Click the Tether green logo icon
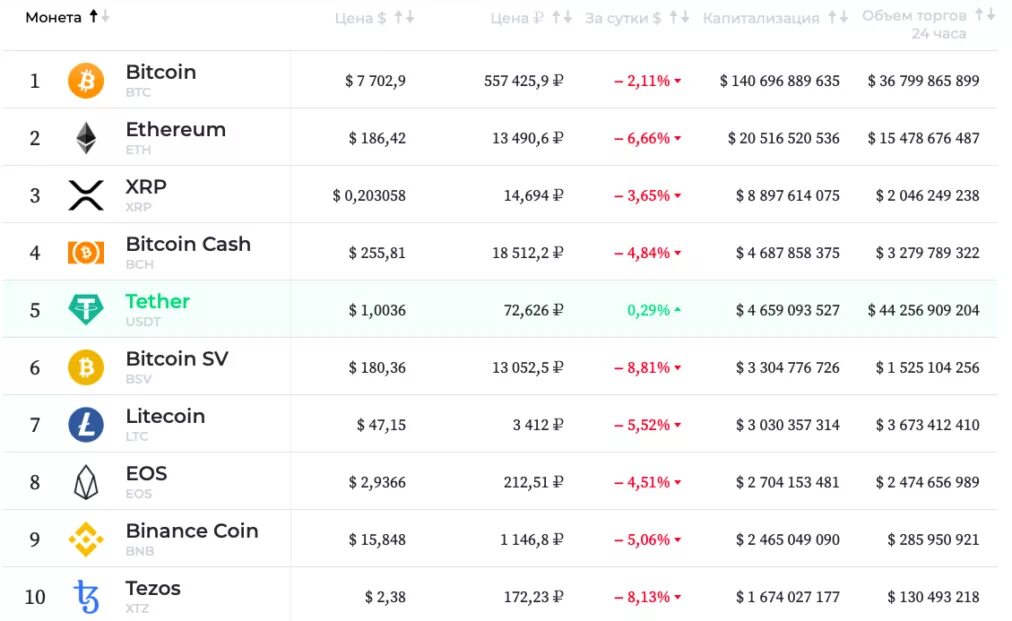Viewport: 1012px width, 621px height. point(86,310)
